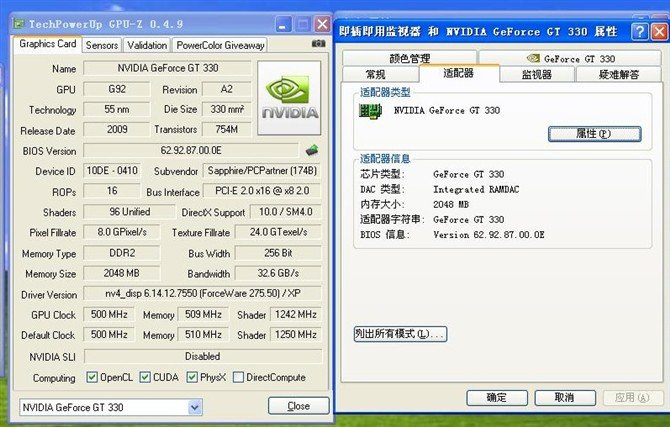
Task: Click the BIOS 信息 Version 62.92.87.00.0E text
Action: (x=488, y=235)
